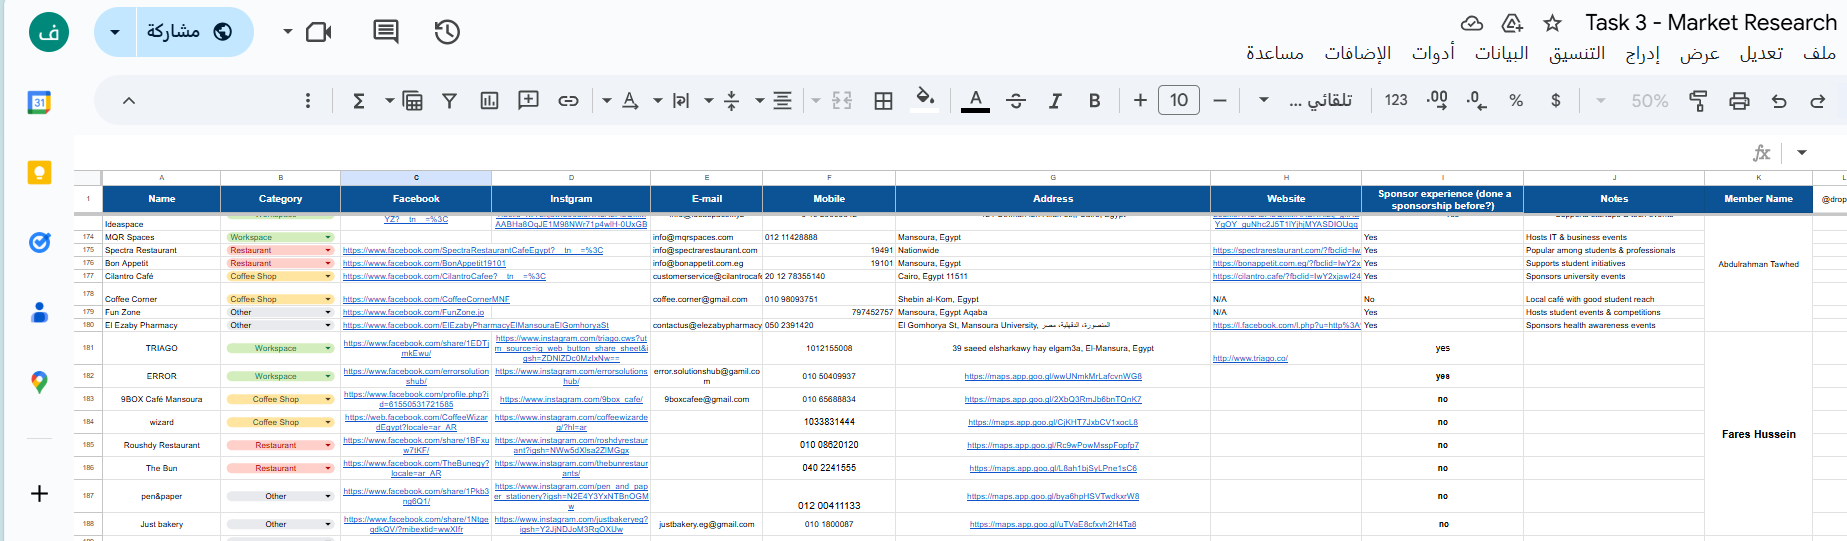Click the convert to table icon

click(x=412, y=100)
